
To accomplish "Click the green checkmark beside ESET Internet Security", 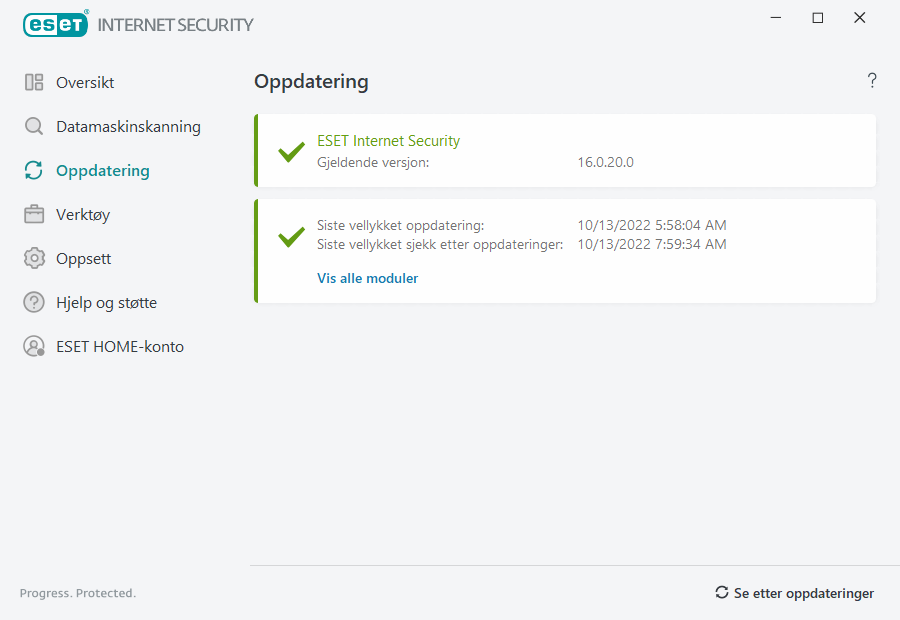I will [291, 152].
